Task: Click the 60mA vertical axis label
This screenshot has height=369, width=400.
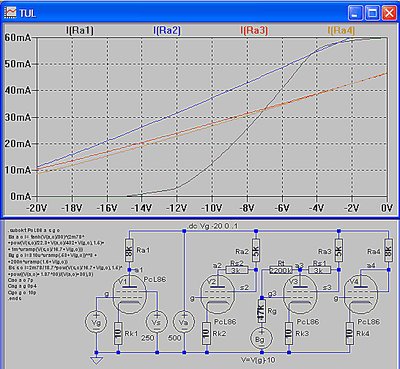Action: coord(17,37)
